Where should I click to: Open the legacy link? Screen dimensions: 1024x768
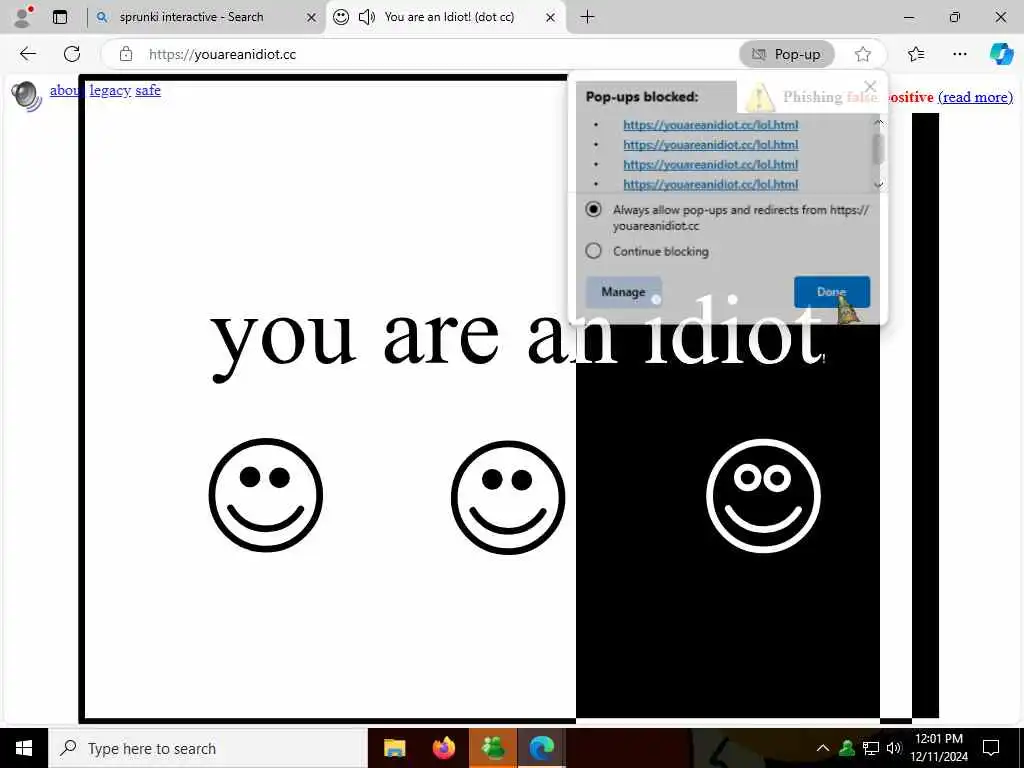(110, 90)
